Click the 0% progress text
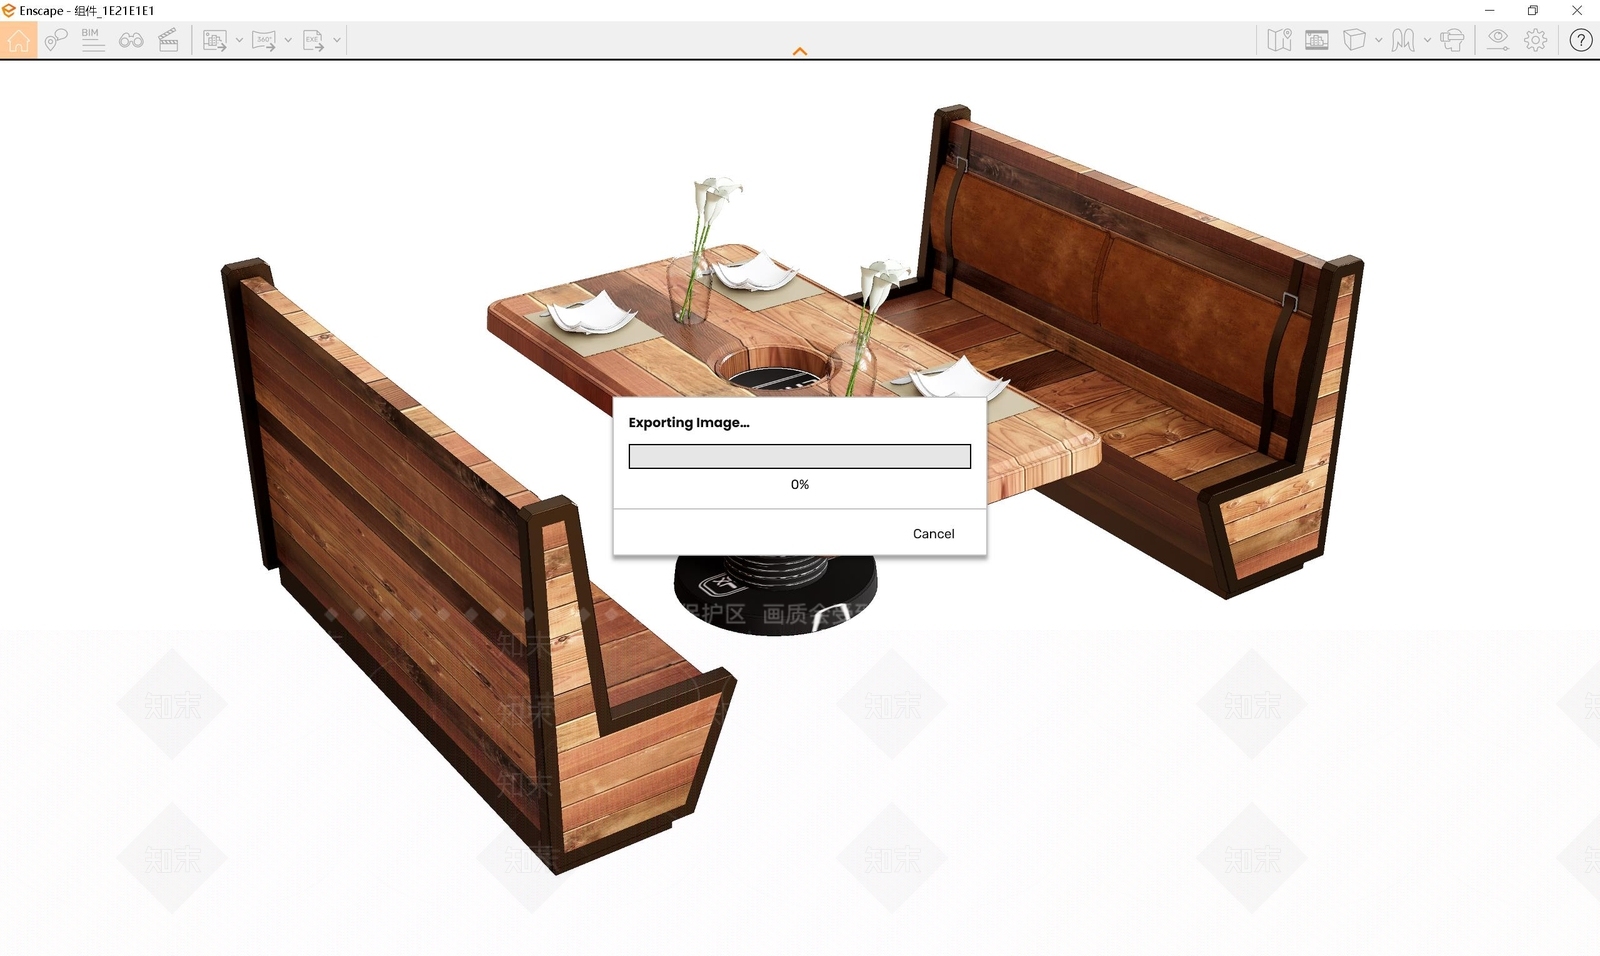1600x956 pixels. [x=800, y=484]
